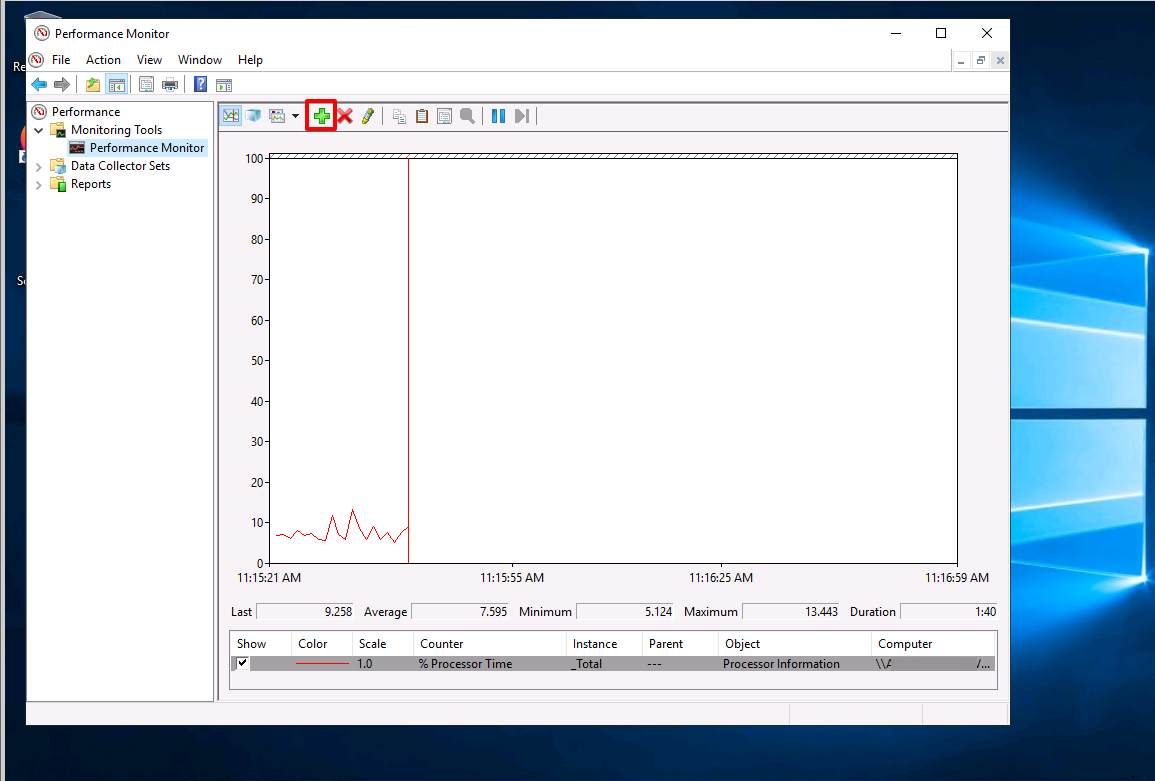The image size is (1155, 781).
Task: Click the Print icon in the top toolbar
Action: 170,85
